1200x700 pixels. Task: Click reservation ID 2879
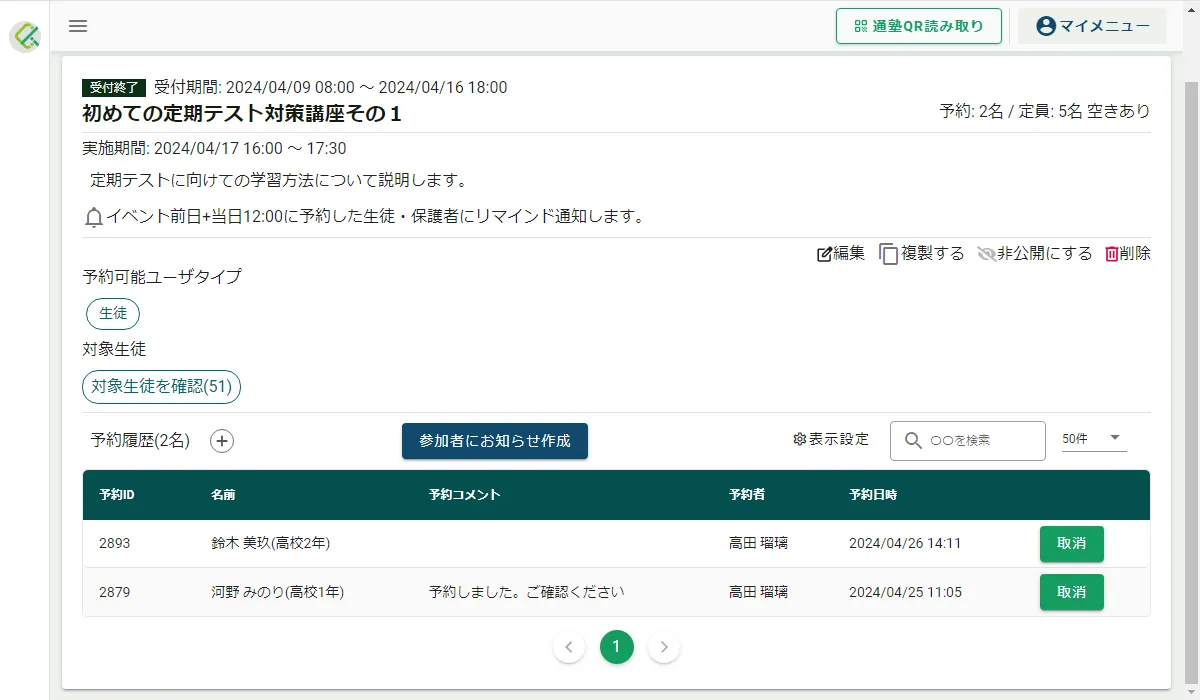[x=115, y=592]
